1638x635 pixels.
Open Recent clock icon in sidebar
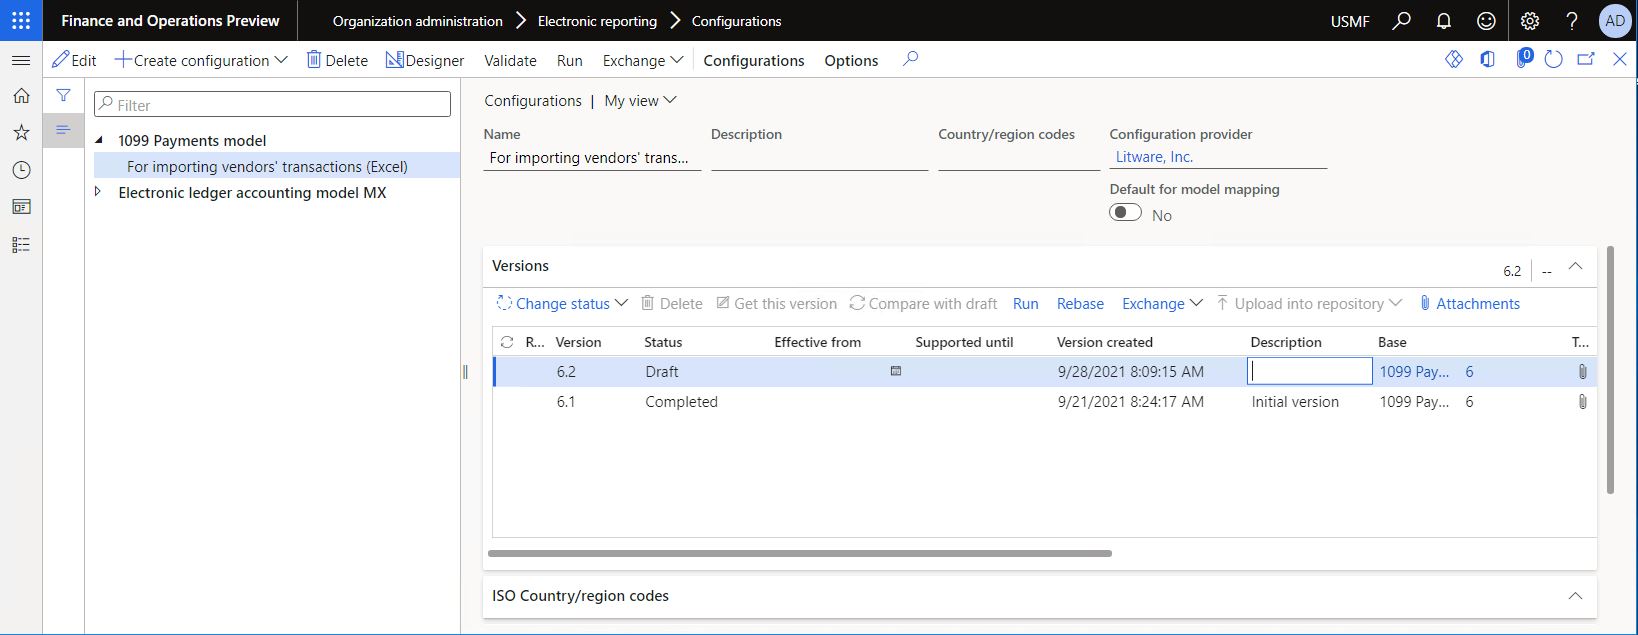coord(21,170)
